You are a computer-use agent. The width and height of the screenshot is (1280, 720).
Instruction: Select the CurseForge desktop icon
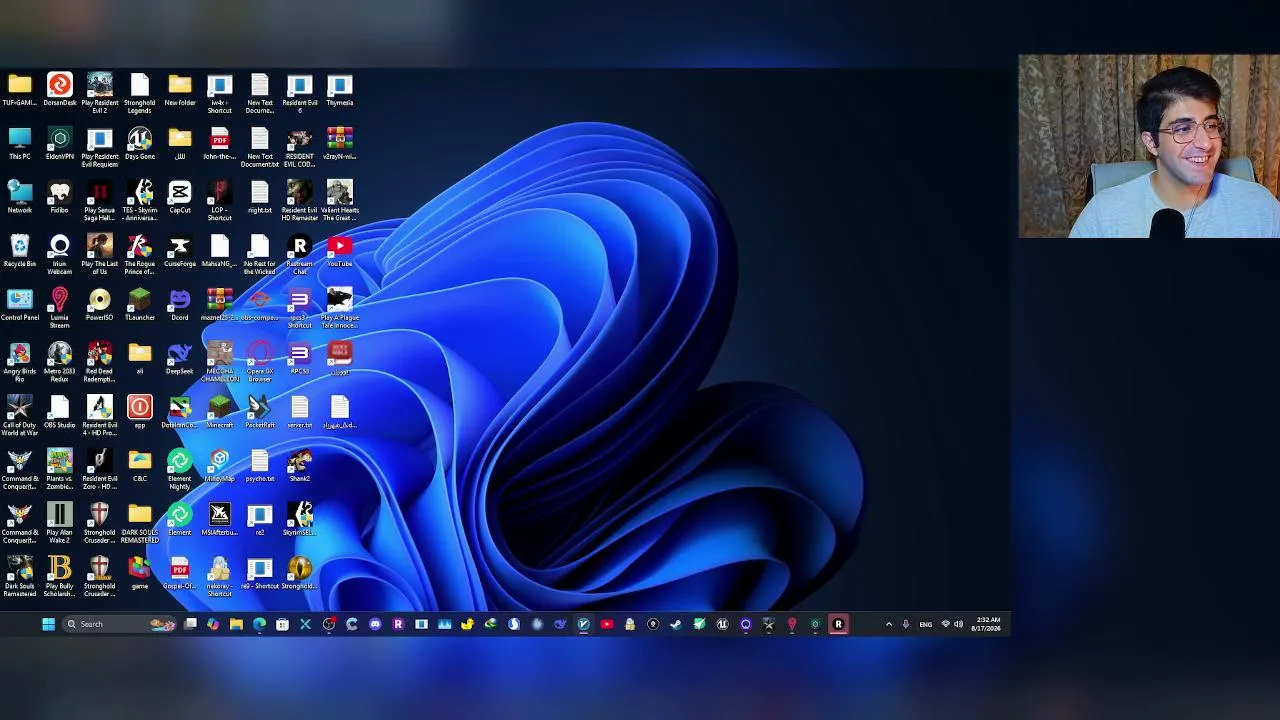tap(180, 251)
